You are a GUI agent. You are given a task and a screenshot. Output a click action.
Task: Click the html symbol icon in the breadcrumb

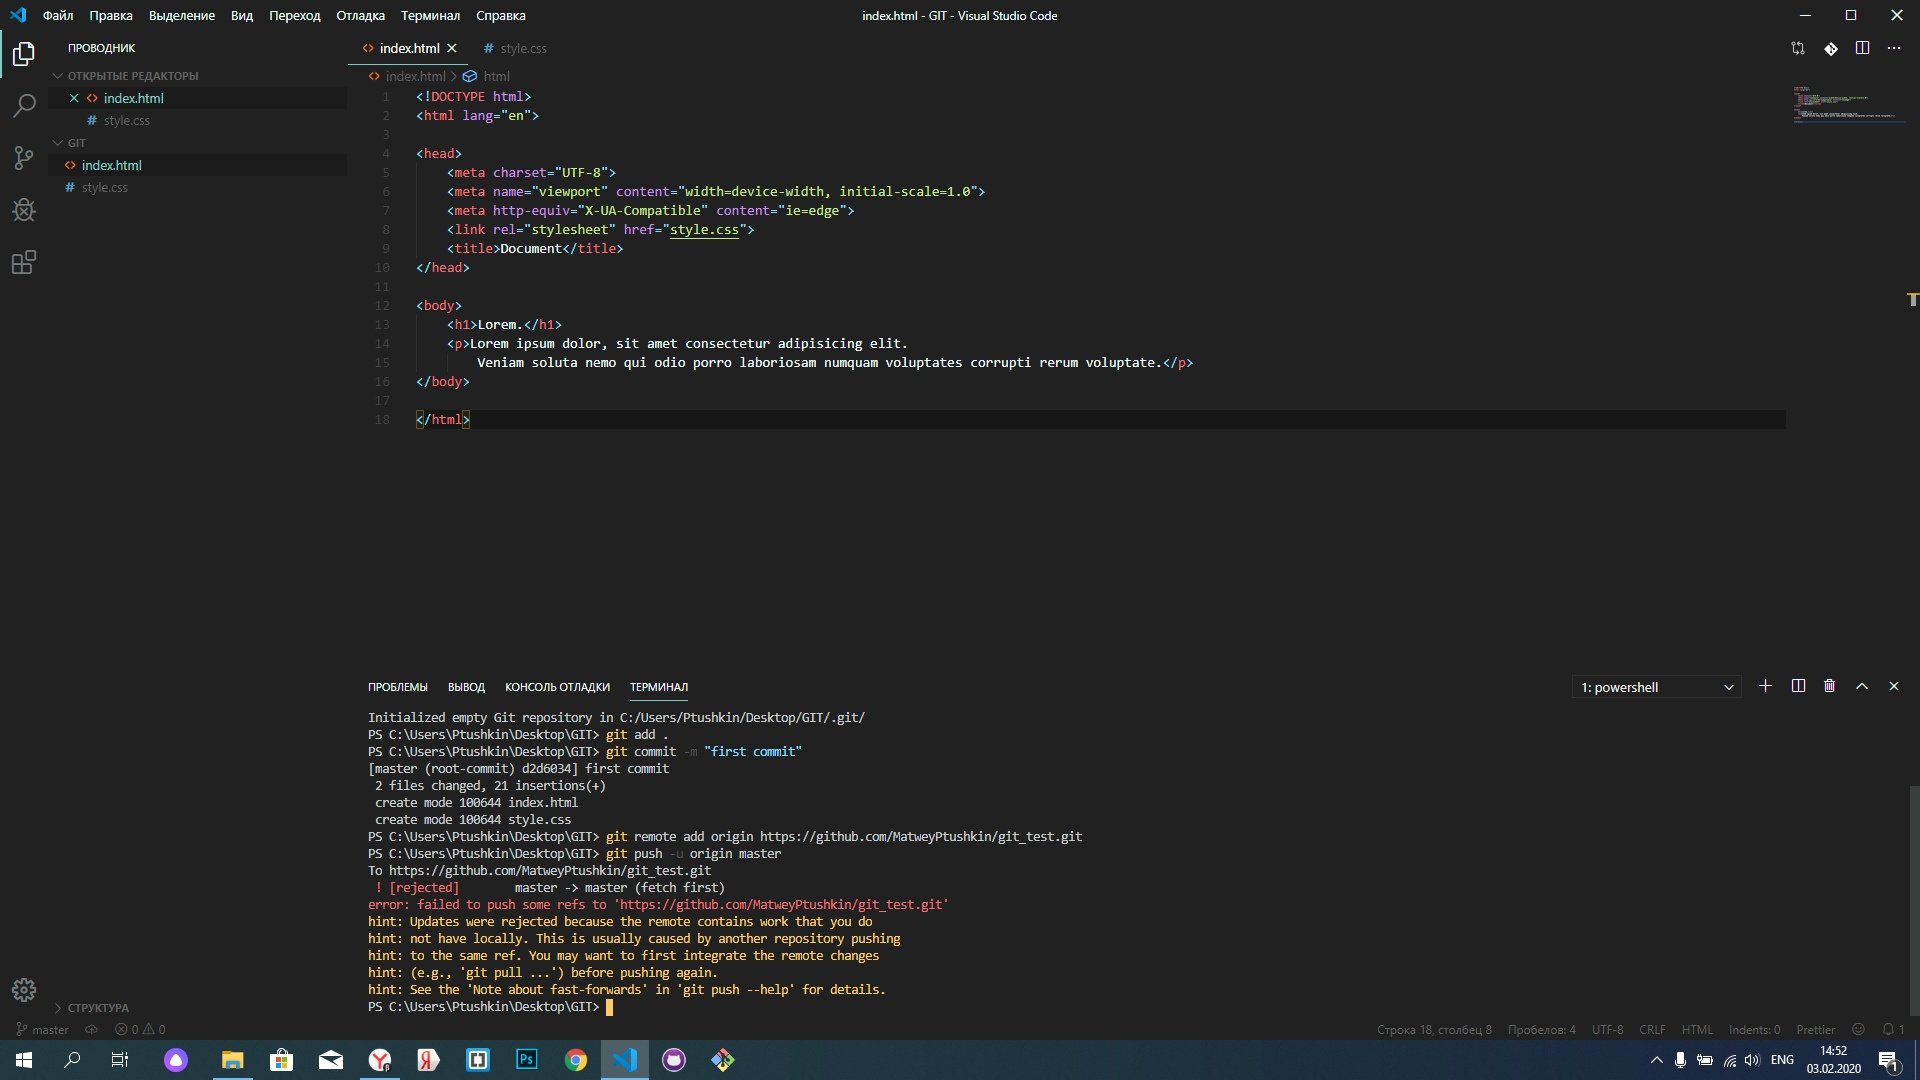coord(470,76)
